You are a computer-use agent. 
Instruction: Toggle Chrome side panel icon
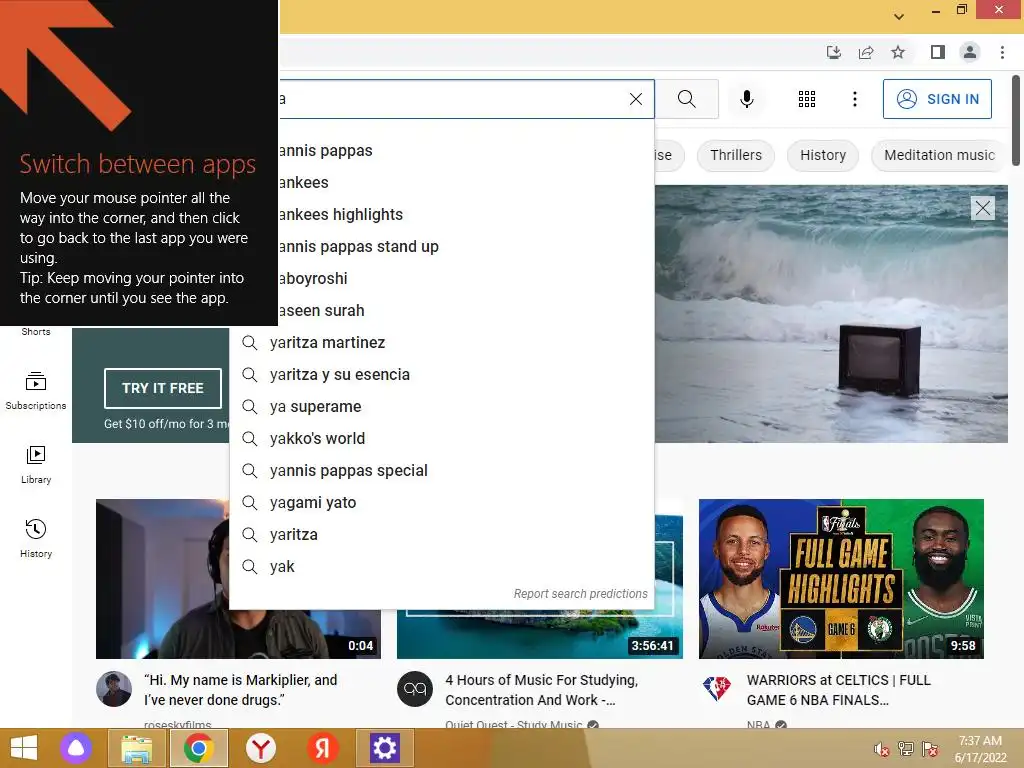click(x=937, y=52)
